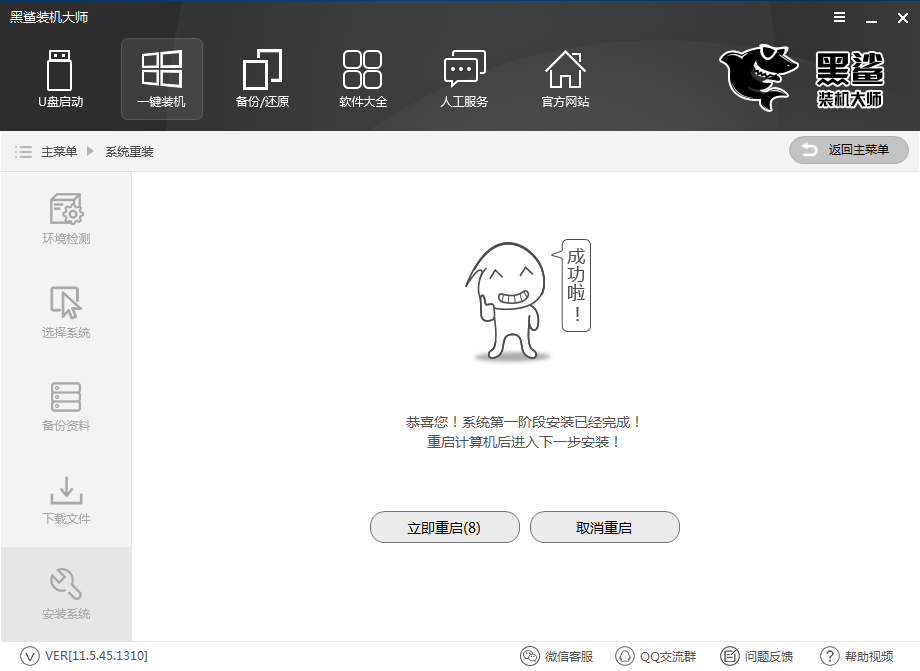Open the 下载文件 download step
The height and width of the screenshot is (671, 920).
(x=66, y=499)
